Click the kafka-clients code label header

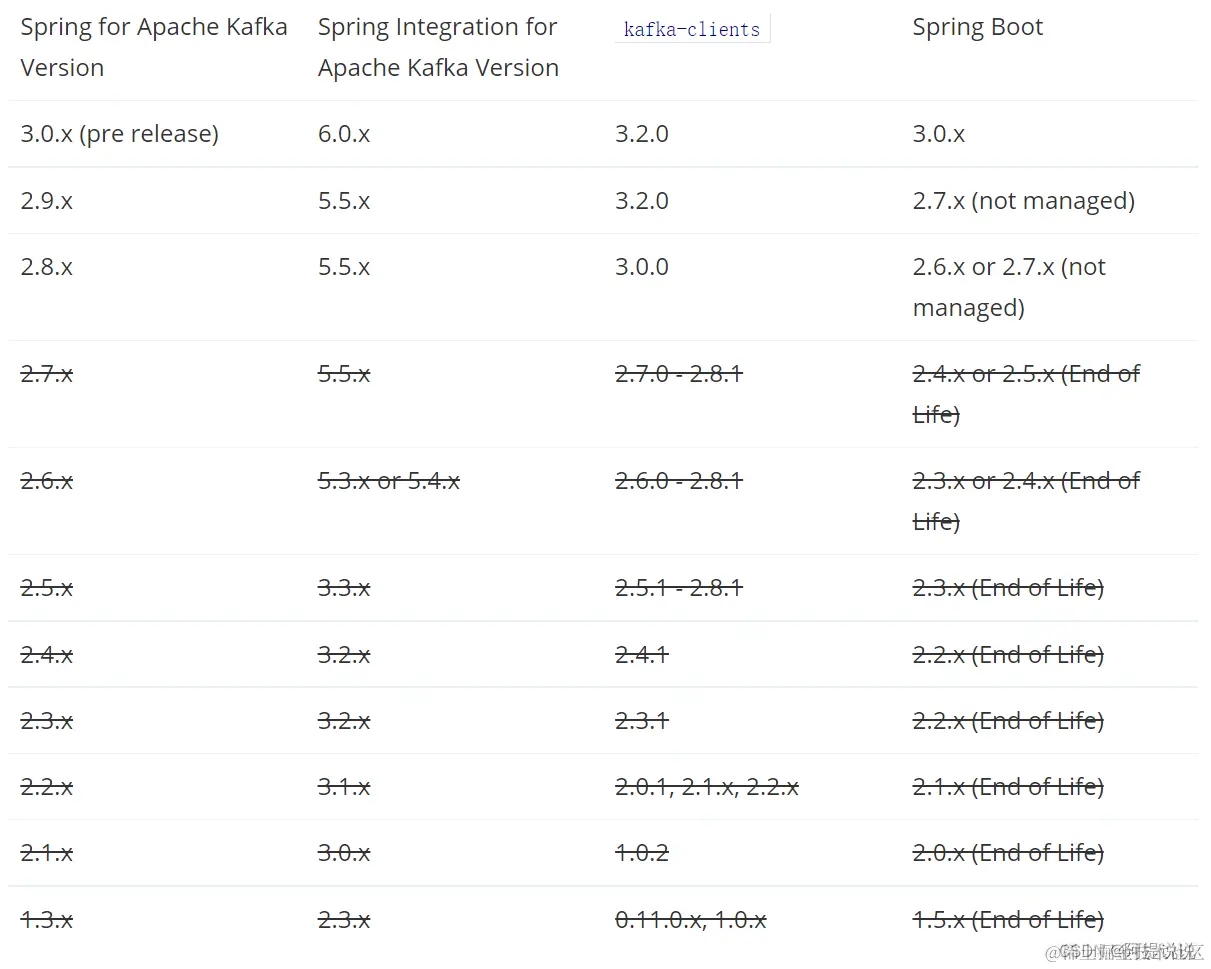[x=691, y=29]
